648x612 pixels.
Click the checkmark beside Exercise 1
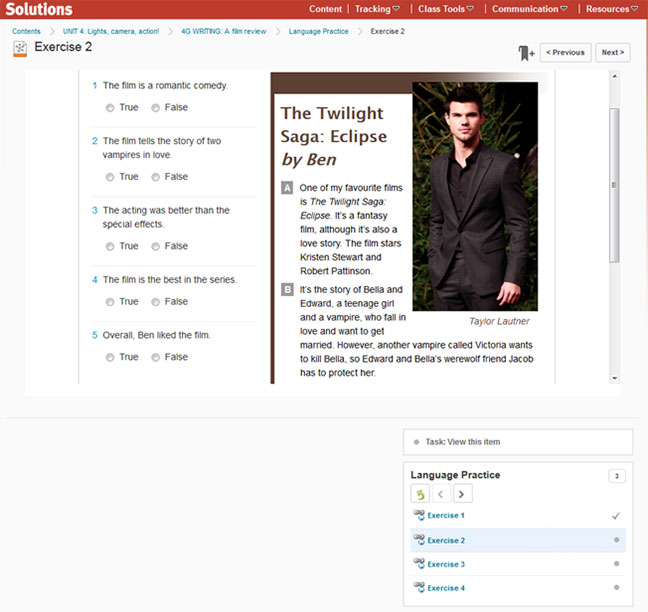point(616,516)
